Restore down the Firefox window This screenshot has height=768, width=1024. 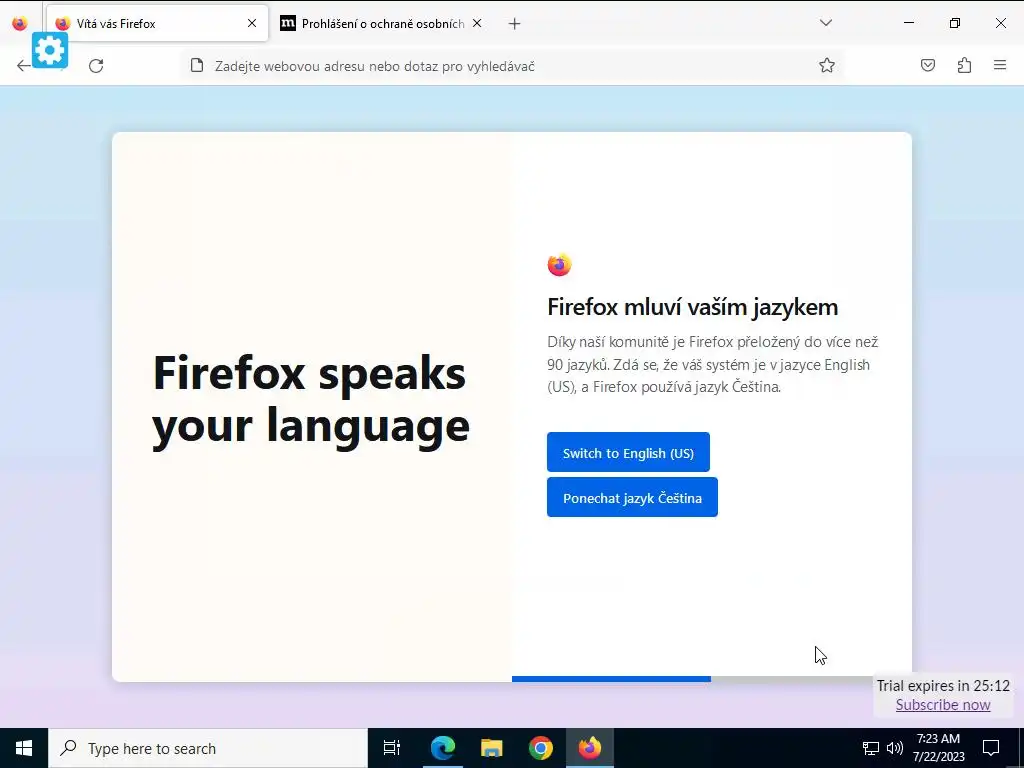(955, 23)
